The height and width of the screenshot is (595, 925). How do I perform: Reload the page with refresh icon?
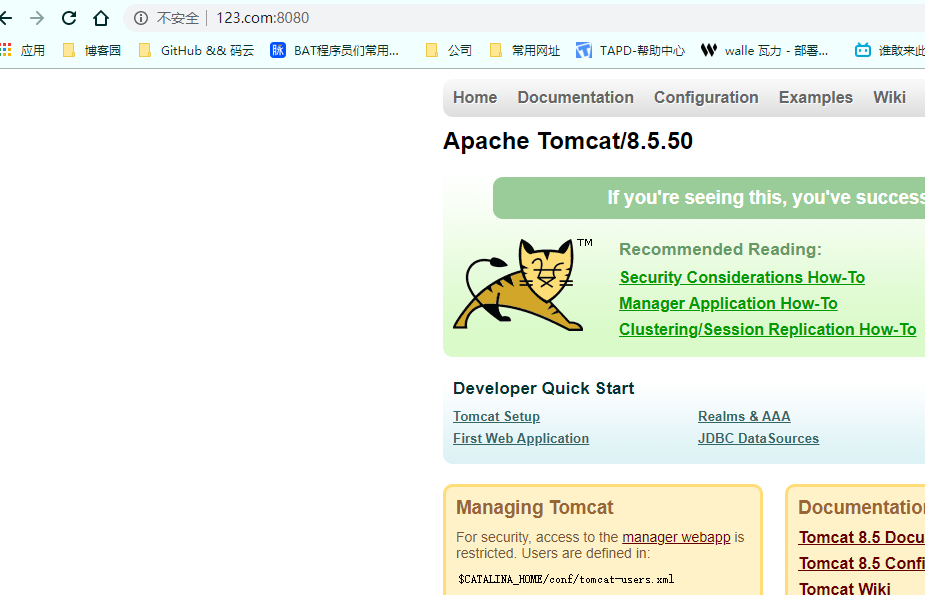(69, 18)
